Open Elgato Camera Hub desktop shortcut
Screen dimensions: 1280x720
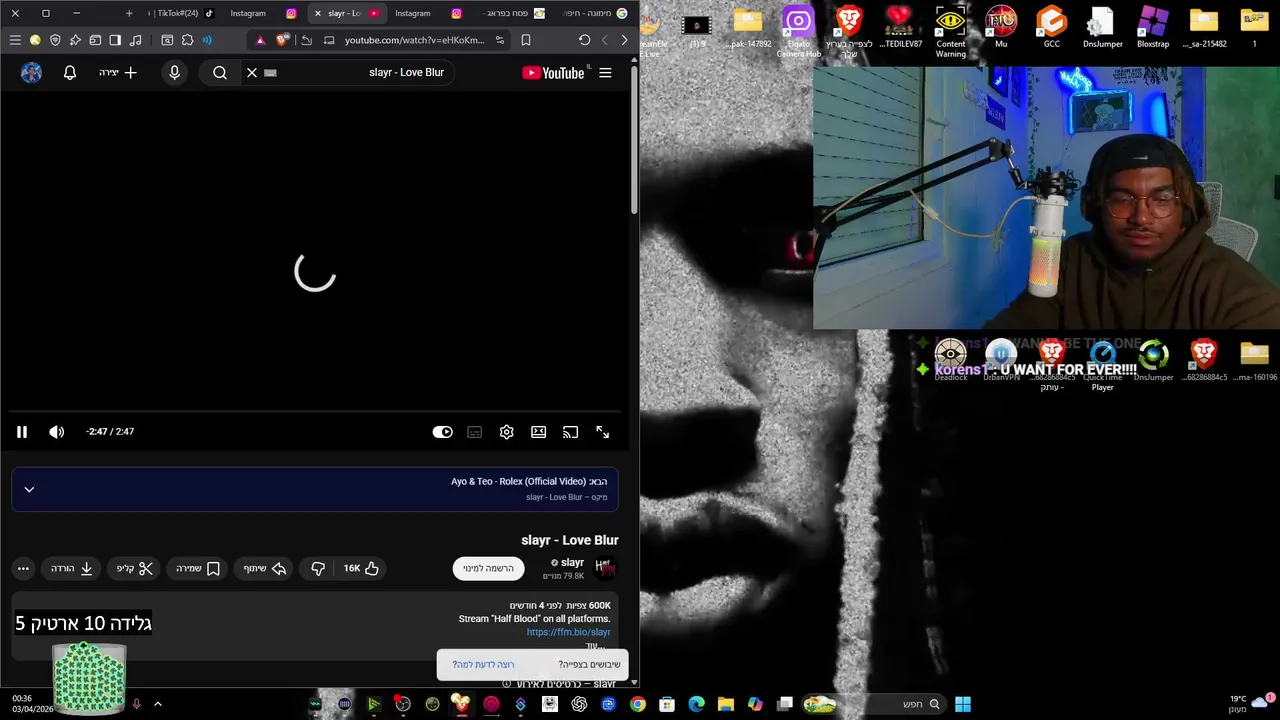tap(798, 32)
